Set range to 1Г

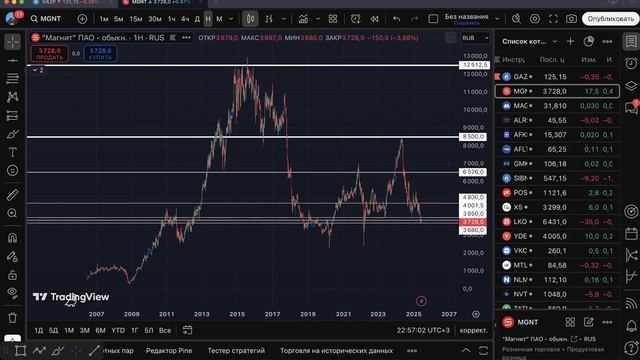(135, 330)
